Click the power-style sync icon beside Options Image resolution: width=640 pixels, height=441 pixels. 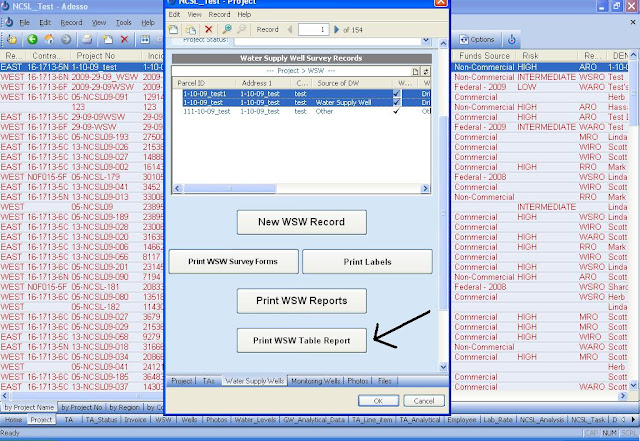coord(511,39)
